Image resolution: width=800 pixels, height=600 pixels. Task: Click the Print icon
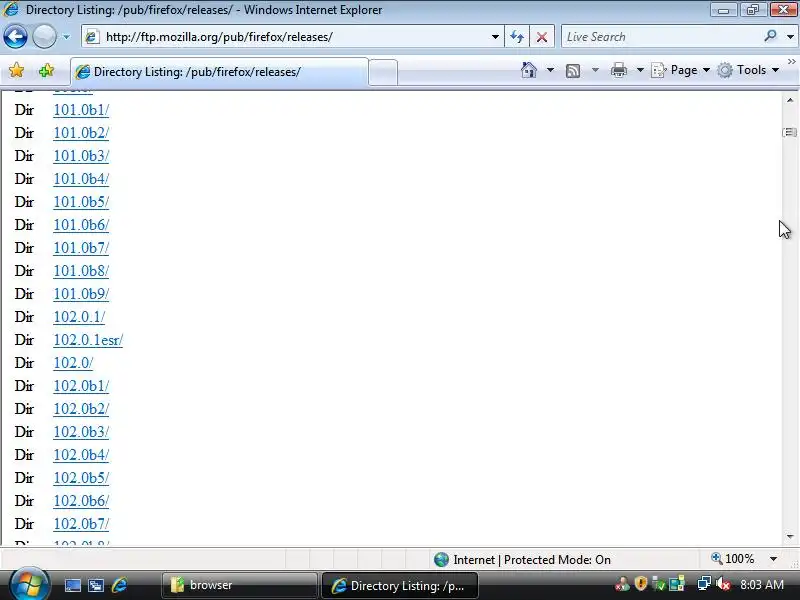[618, 70]
